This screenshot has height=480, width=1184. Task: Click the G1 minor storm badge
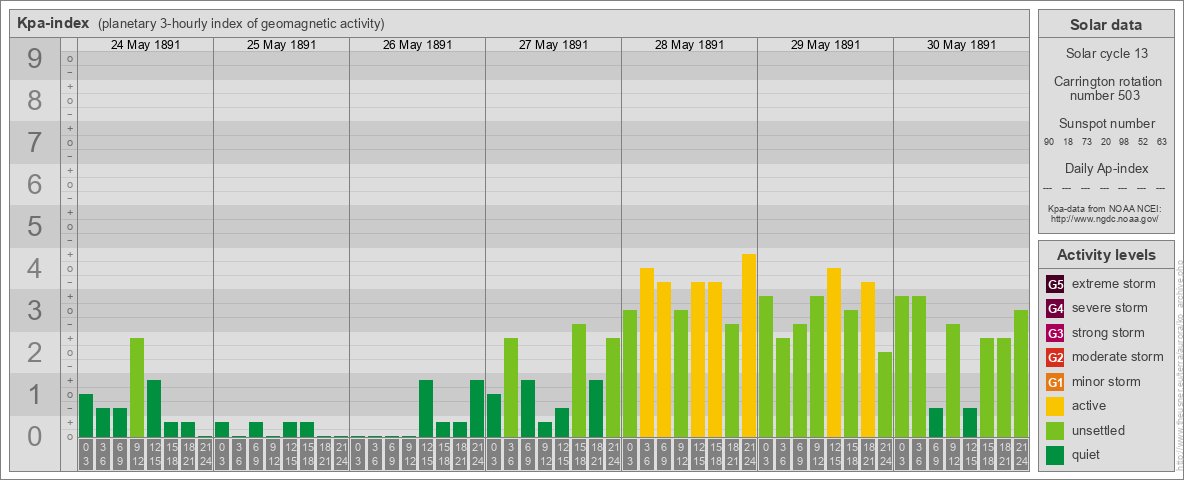(1055, 382)
